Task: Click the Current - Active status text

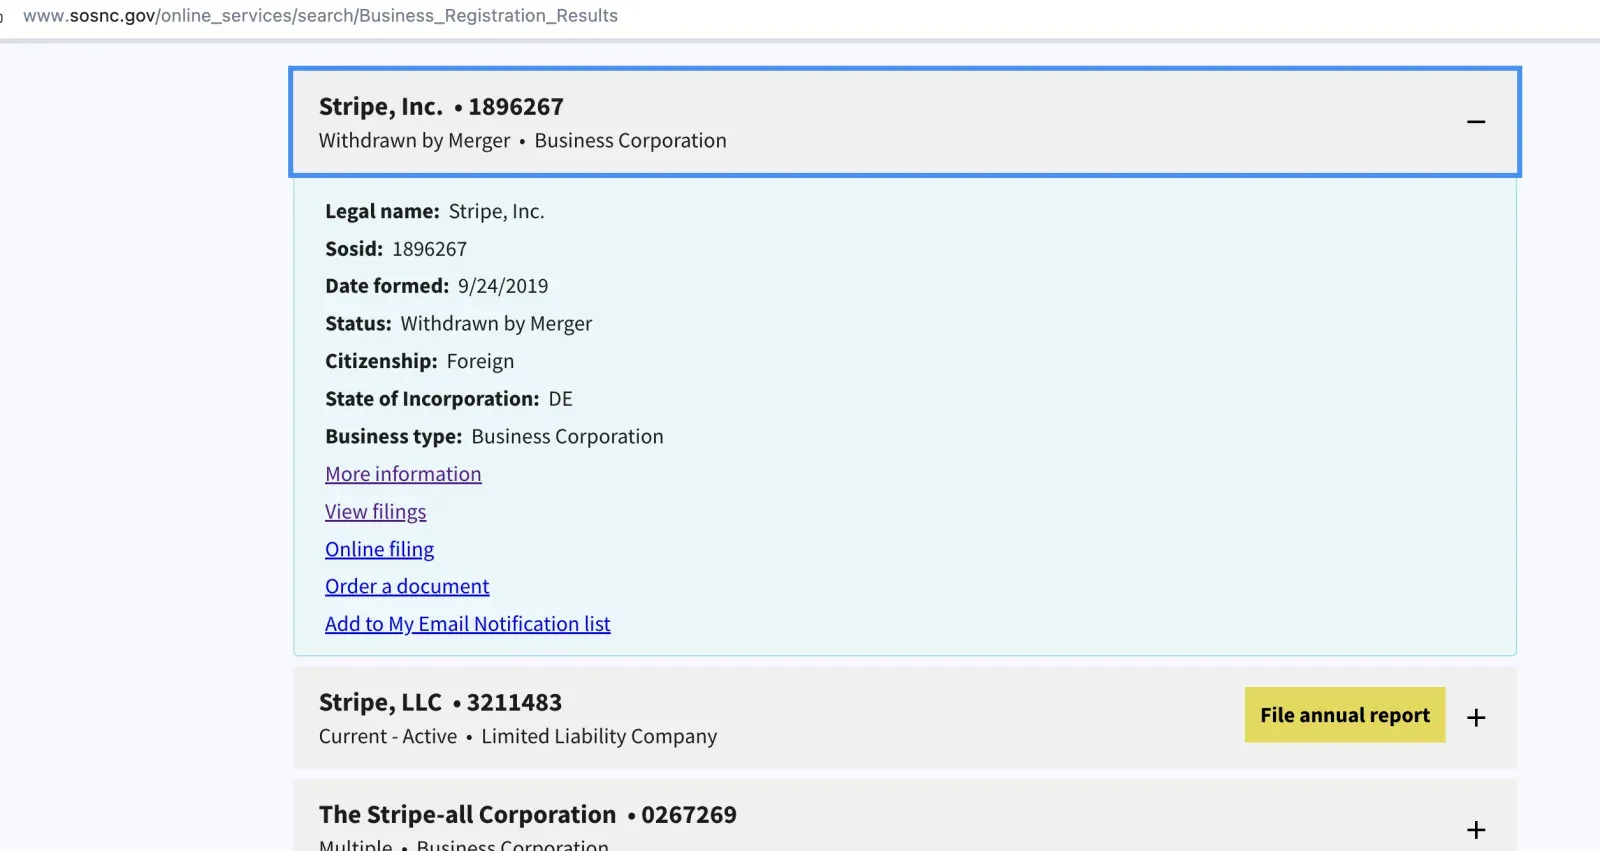Action: coord(388,737)
